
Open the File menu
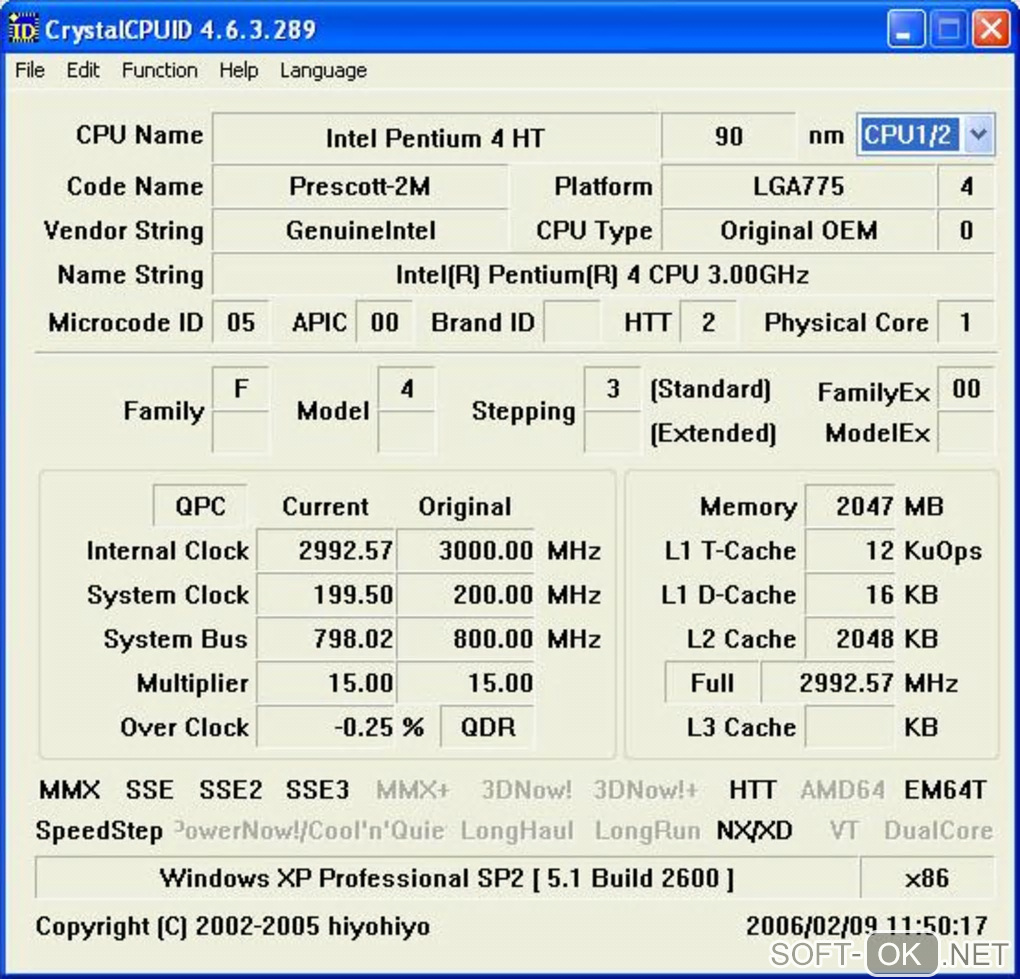[x=30, y=70]
